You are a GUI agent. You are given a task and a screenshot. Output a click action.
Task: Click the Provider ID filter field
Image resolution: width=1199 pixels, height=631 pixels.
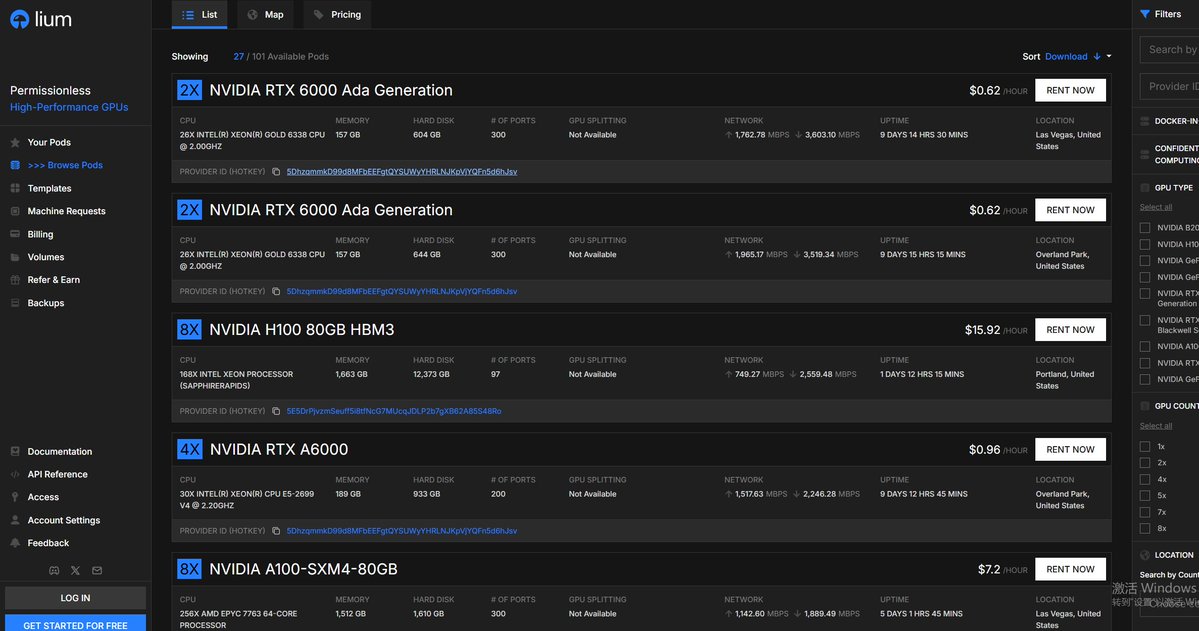[x=1169, y=86]
